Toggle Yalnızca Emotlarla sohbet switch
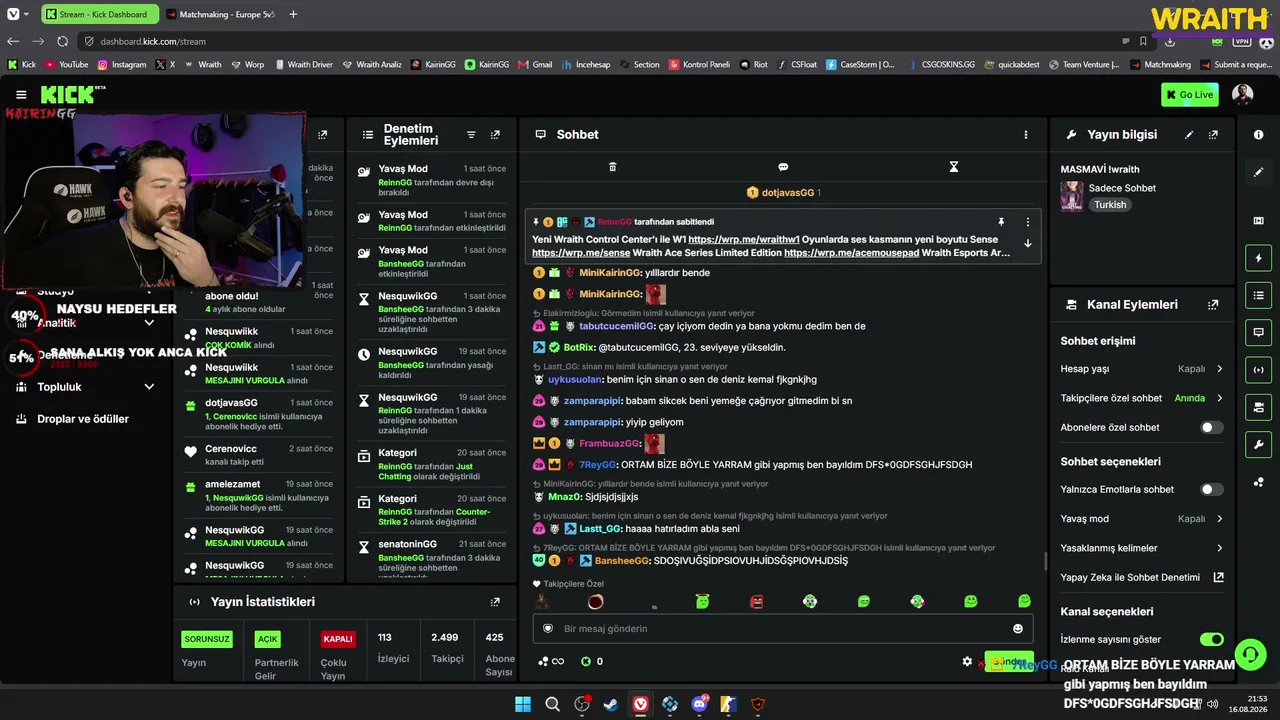1280x720 pixels. [1211, 489]
